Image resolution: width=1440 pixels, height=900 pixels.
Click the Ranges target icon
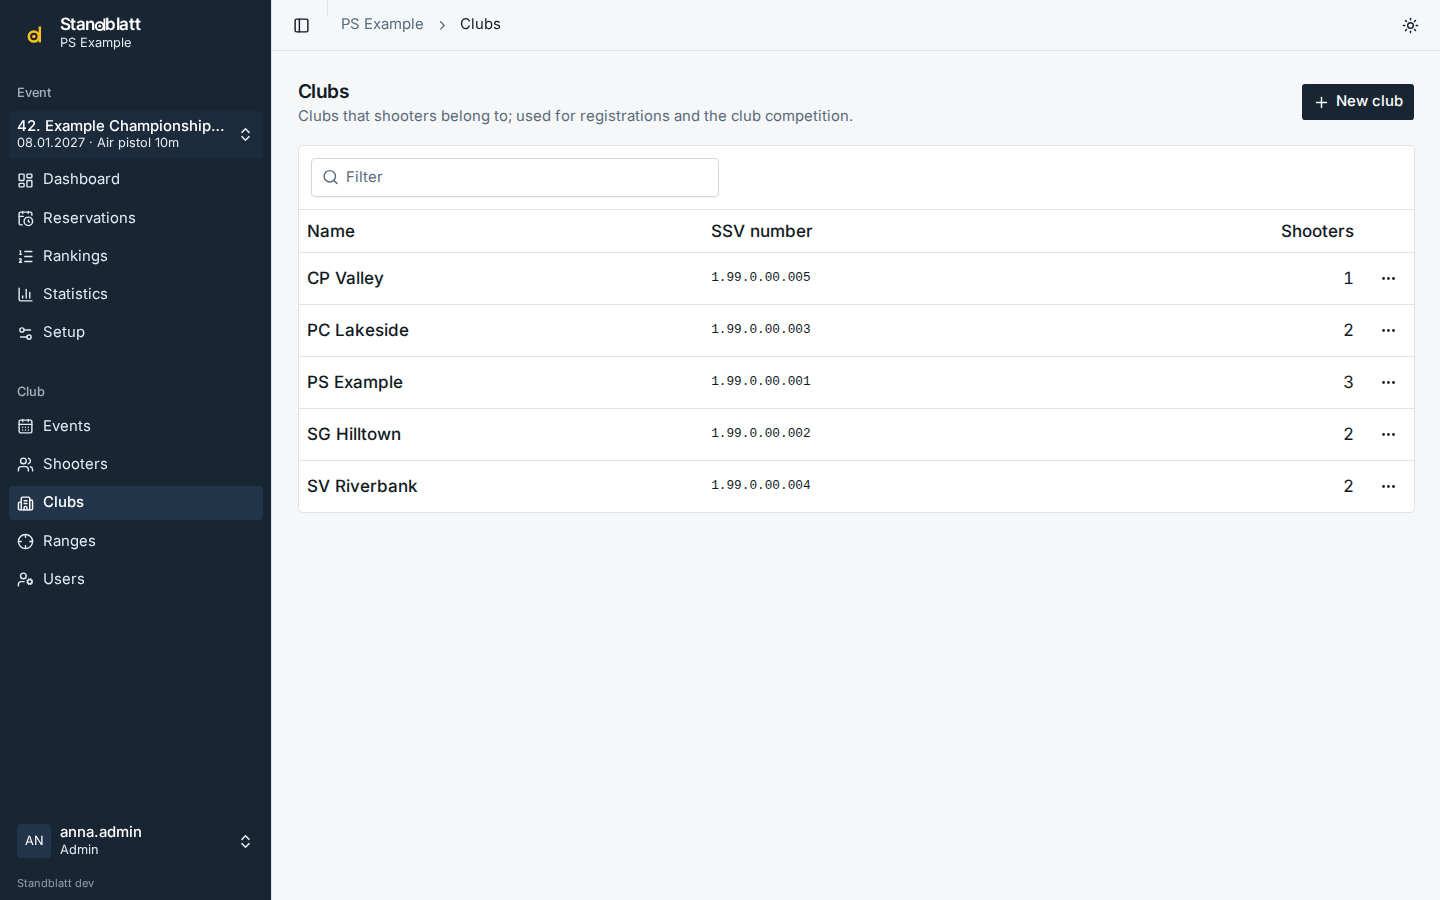(26, 541)
